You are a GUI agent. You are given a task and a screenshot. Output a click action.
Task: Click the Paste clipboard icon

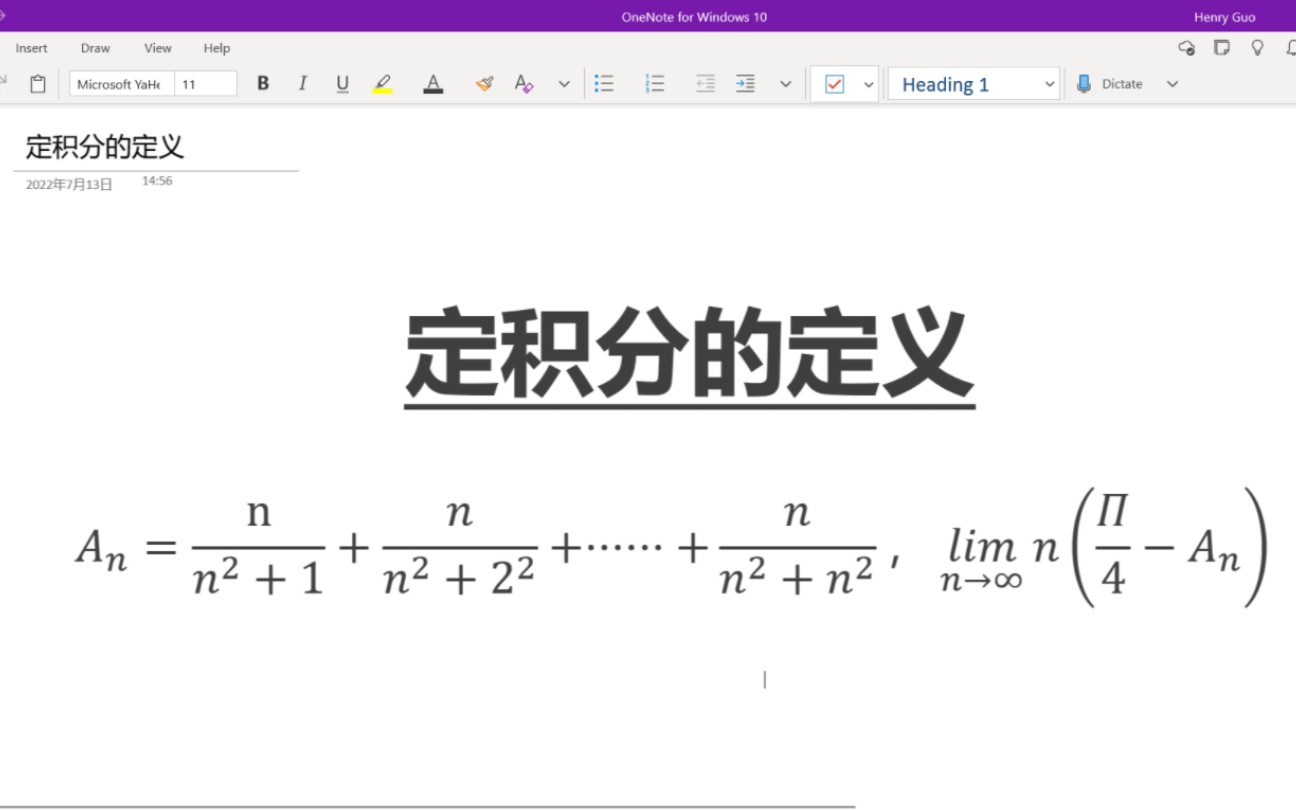(38, 84)
